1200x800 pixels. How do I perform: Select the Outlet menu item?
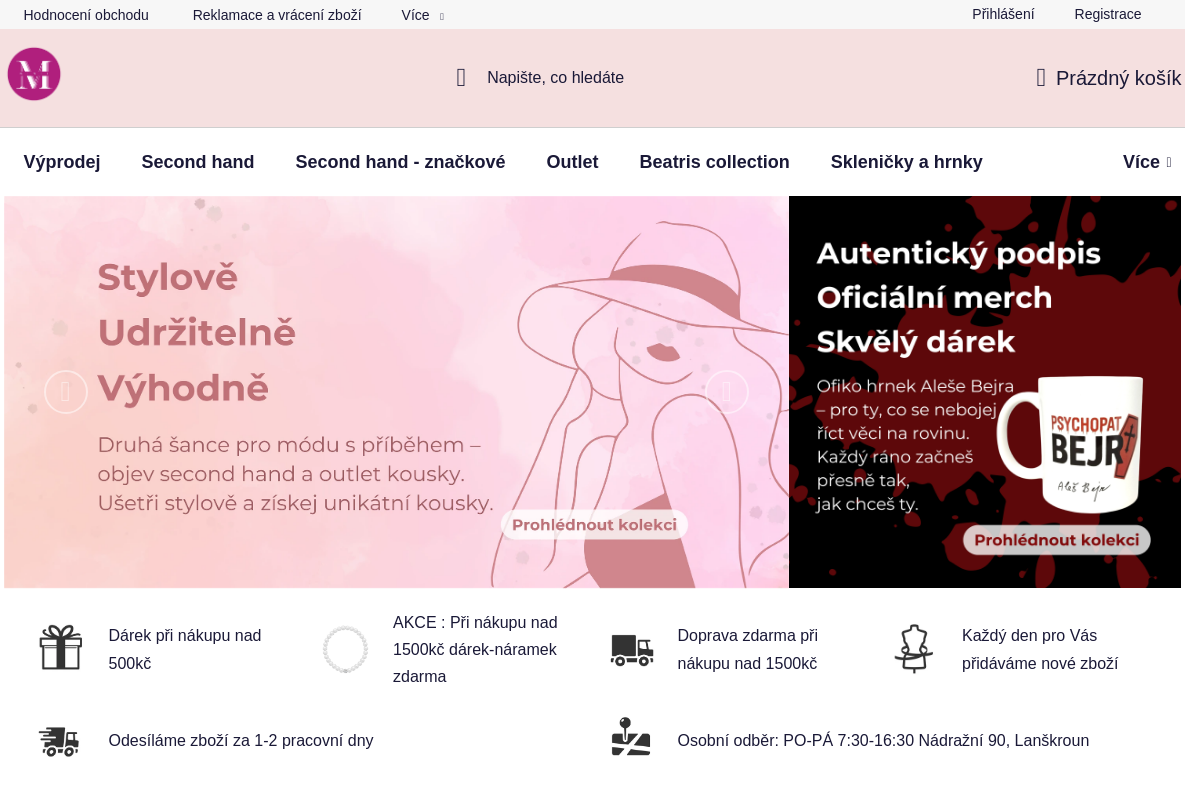(x=572, y=161)
